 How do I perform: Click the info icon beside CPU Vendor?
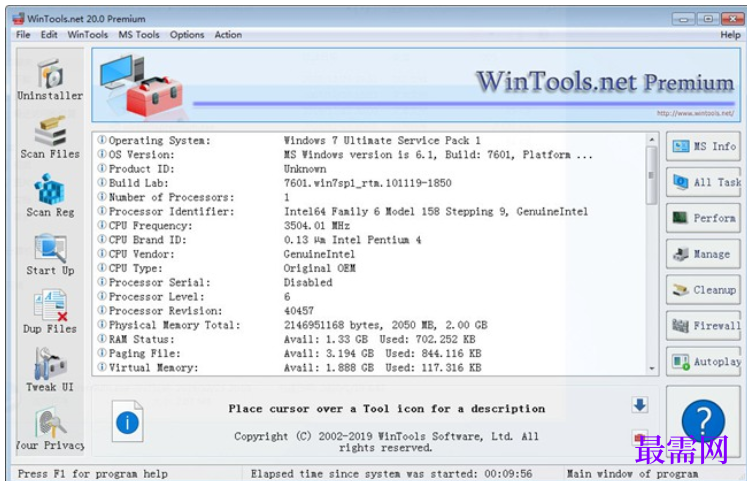(x=102, y=253)
